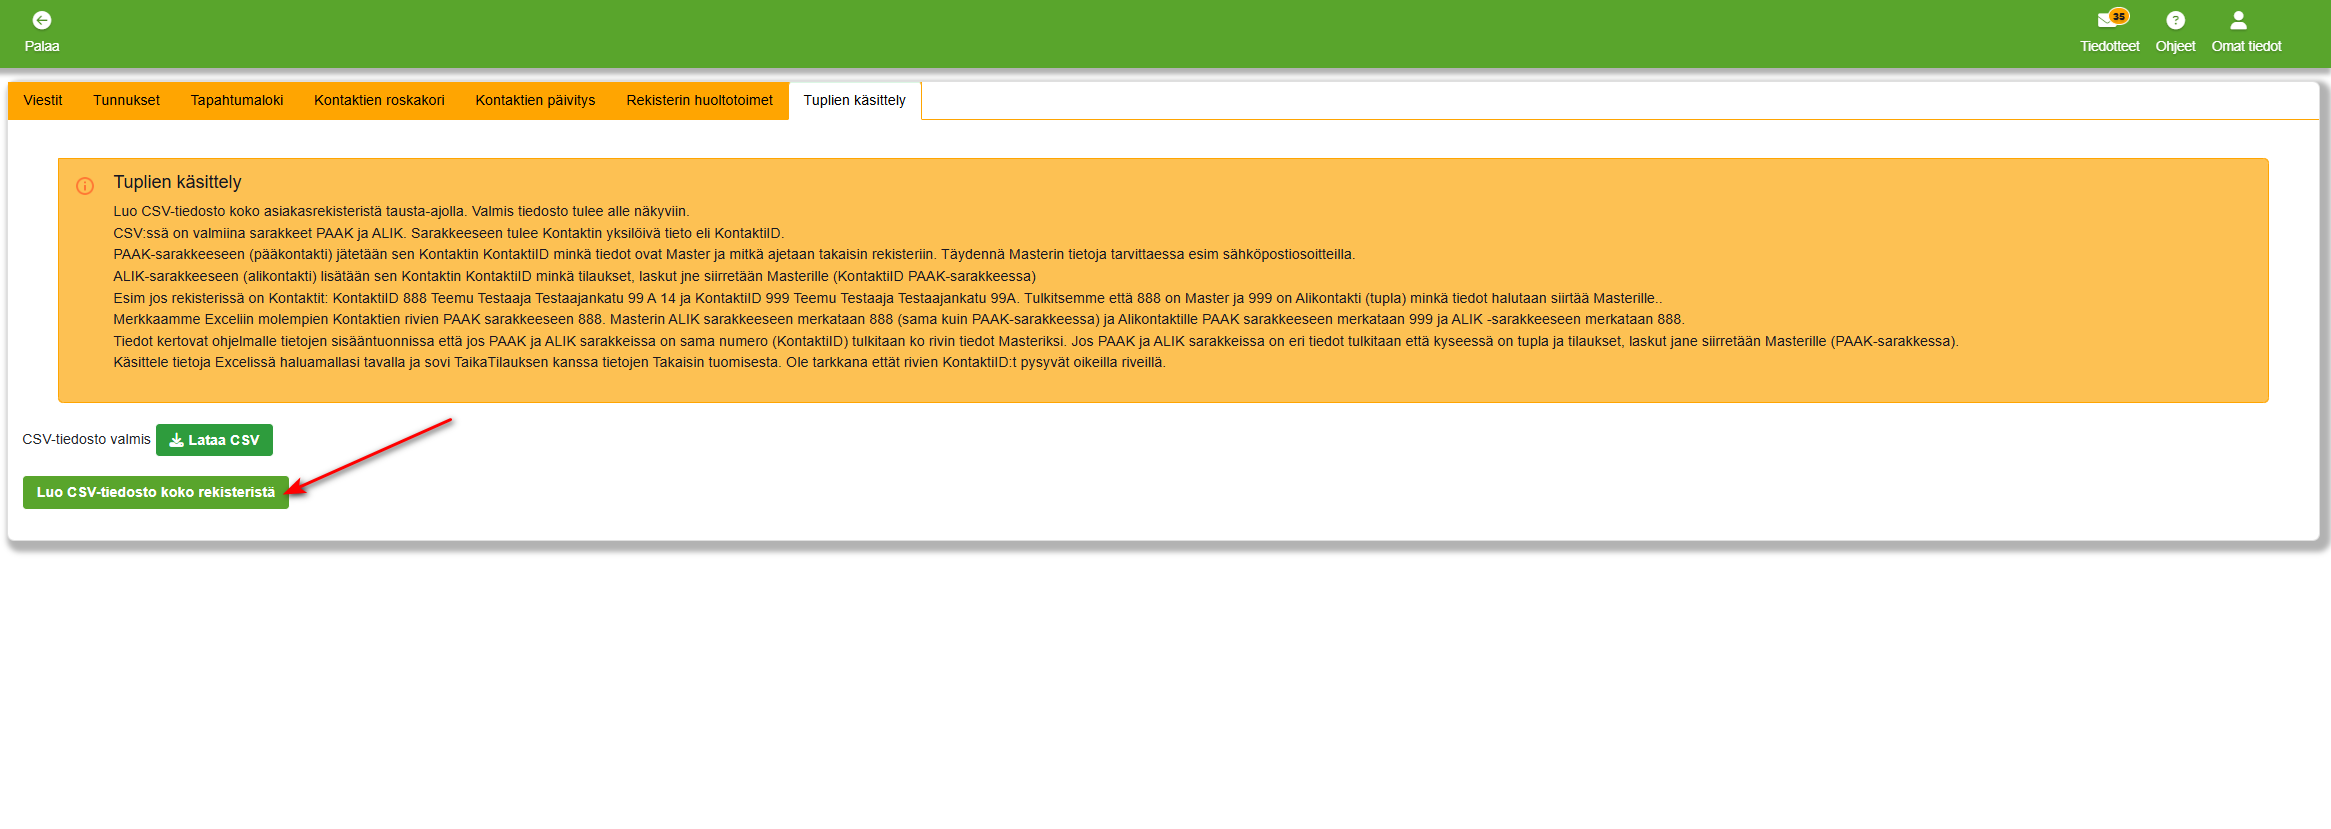This screenshot has height=829, width=2331.
Task: Open the Kontaktien päivitys tab
Action: click(x=535, y=100)
